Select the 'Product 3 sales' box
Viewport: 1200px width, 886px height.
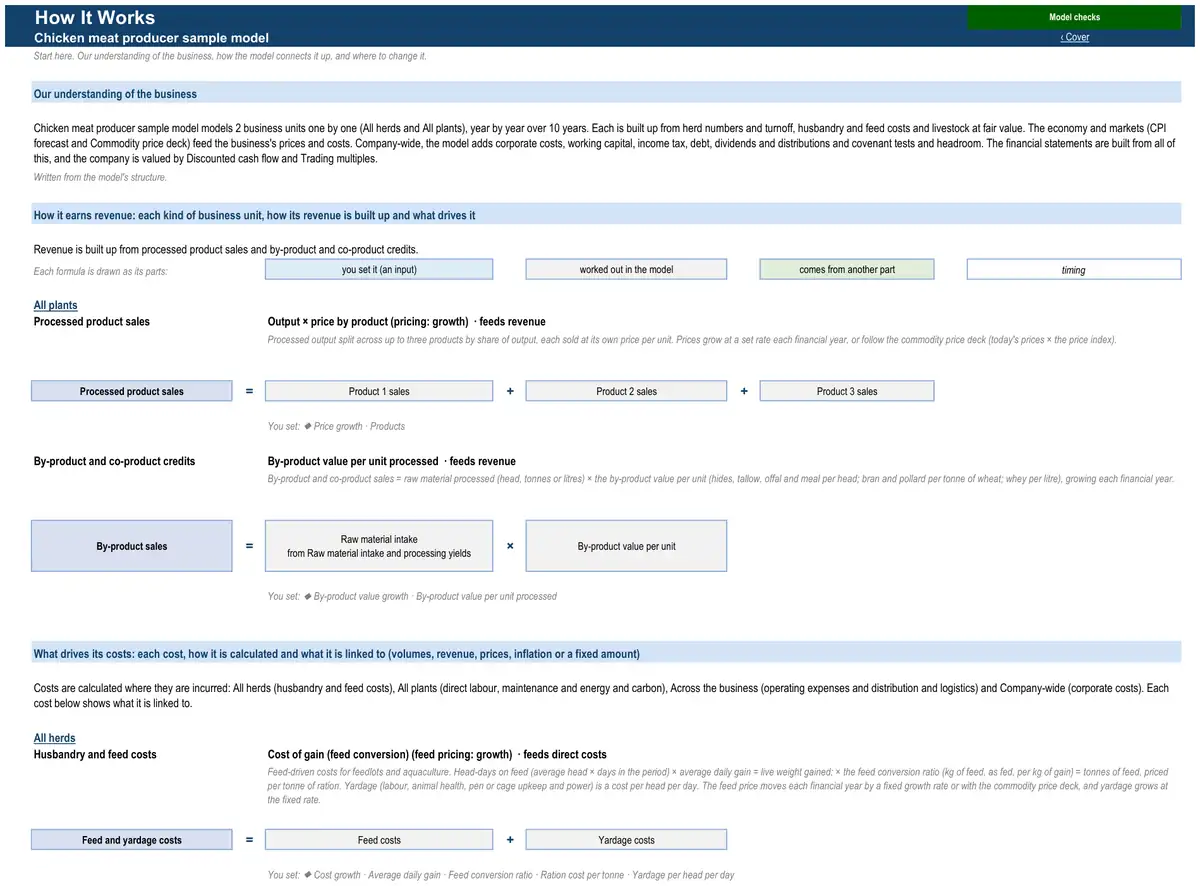coord(847,391)
